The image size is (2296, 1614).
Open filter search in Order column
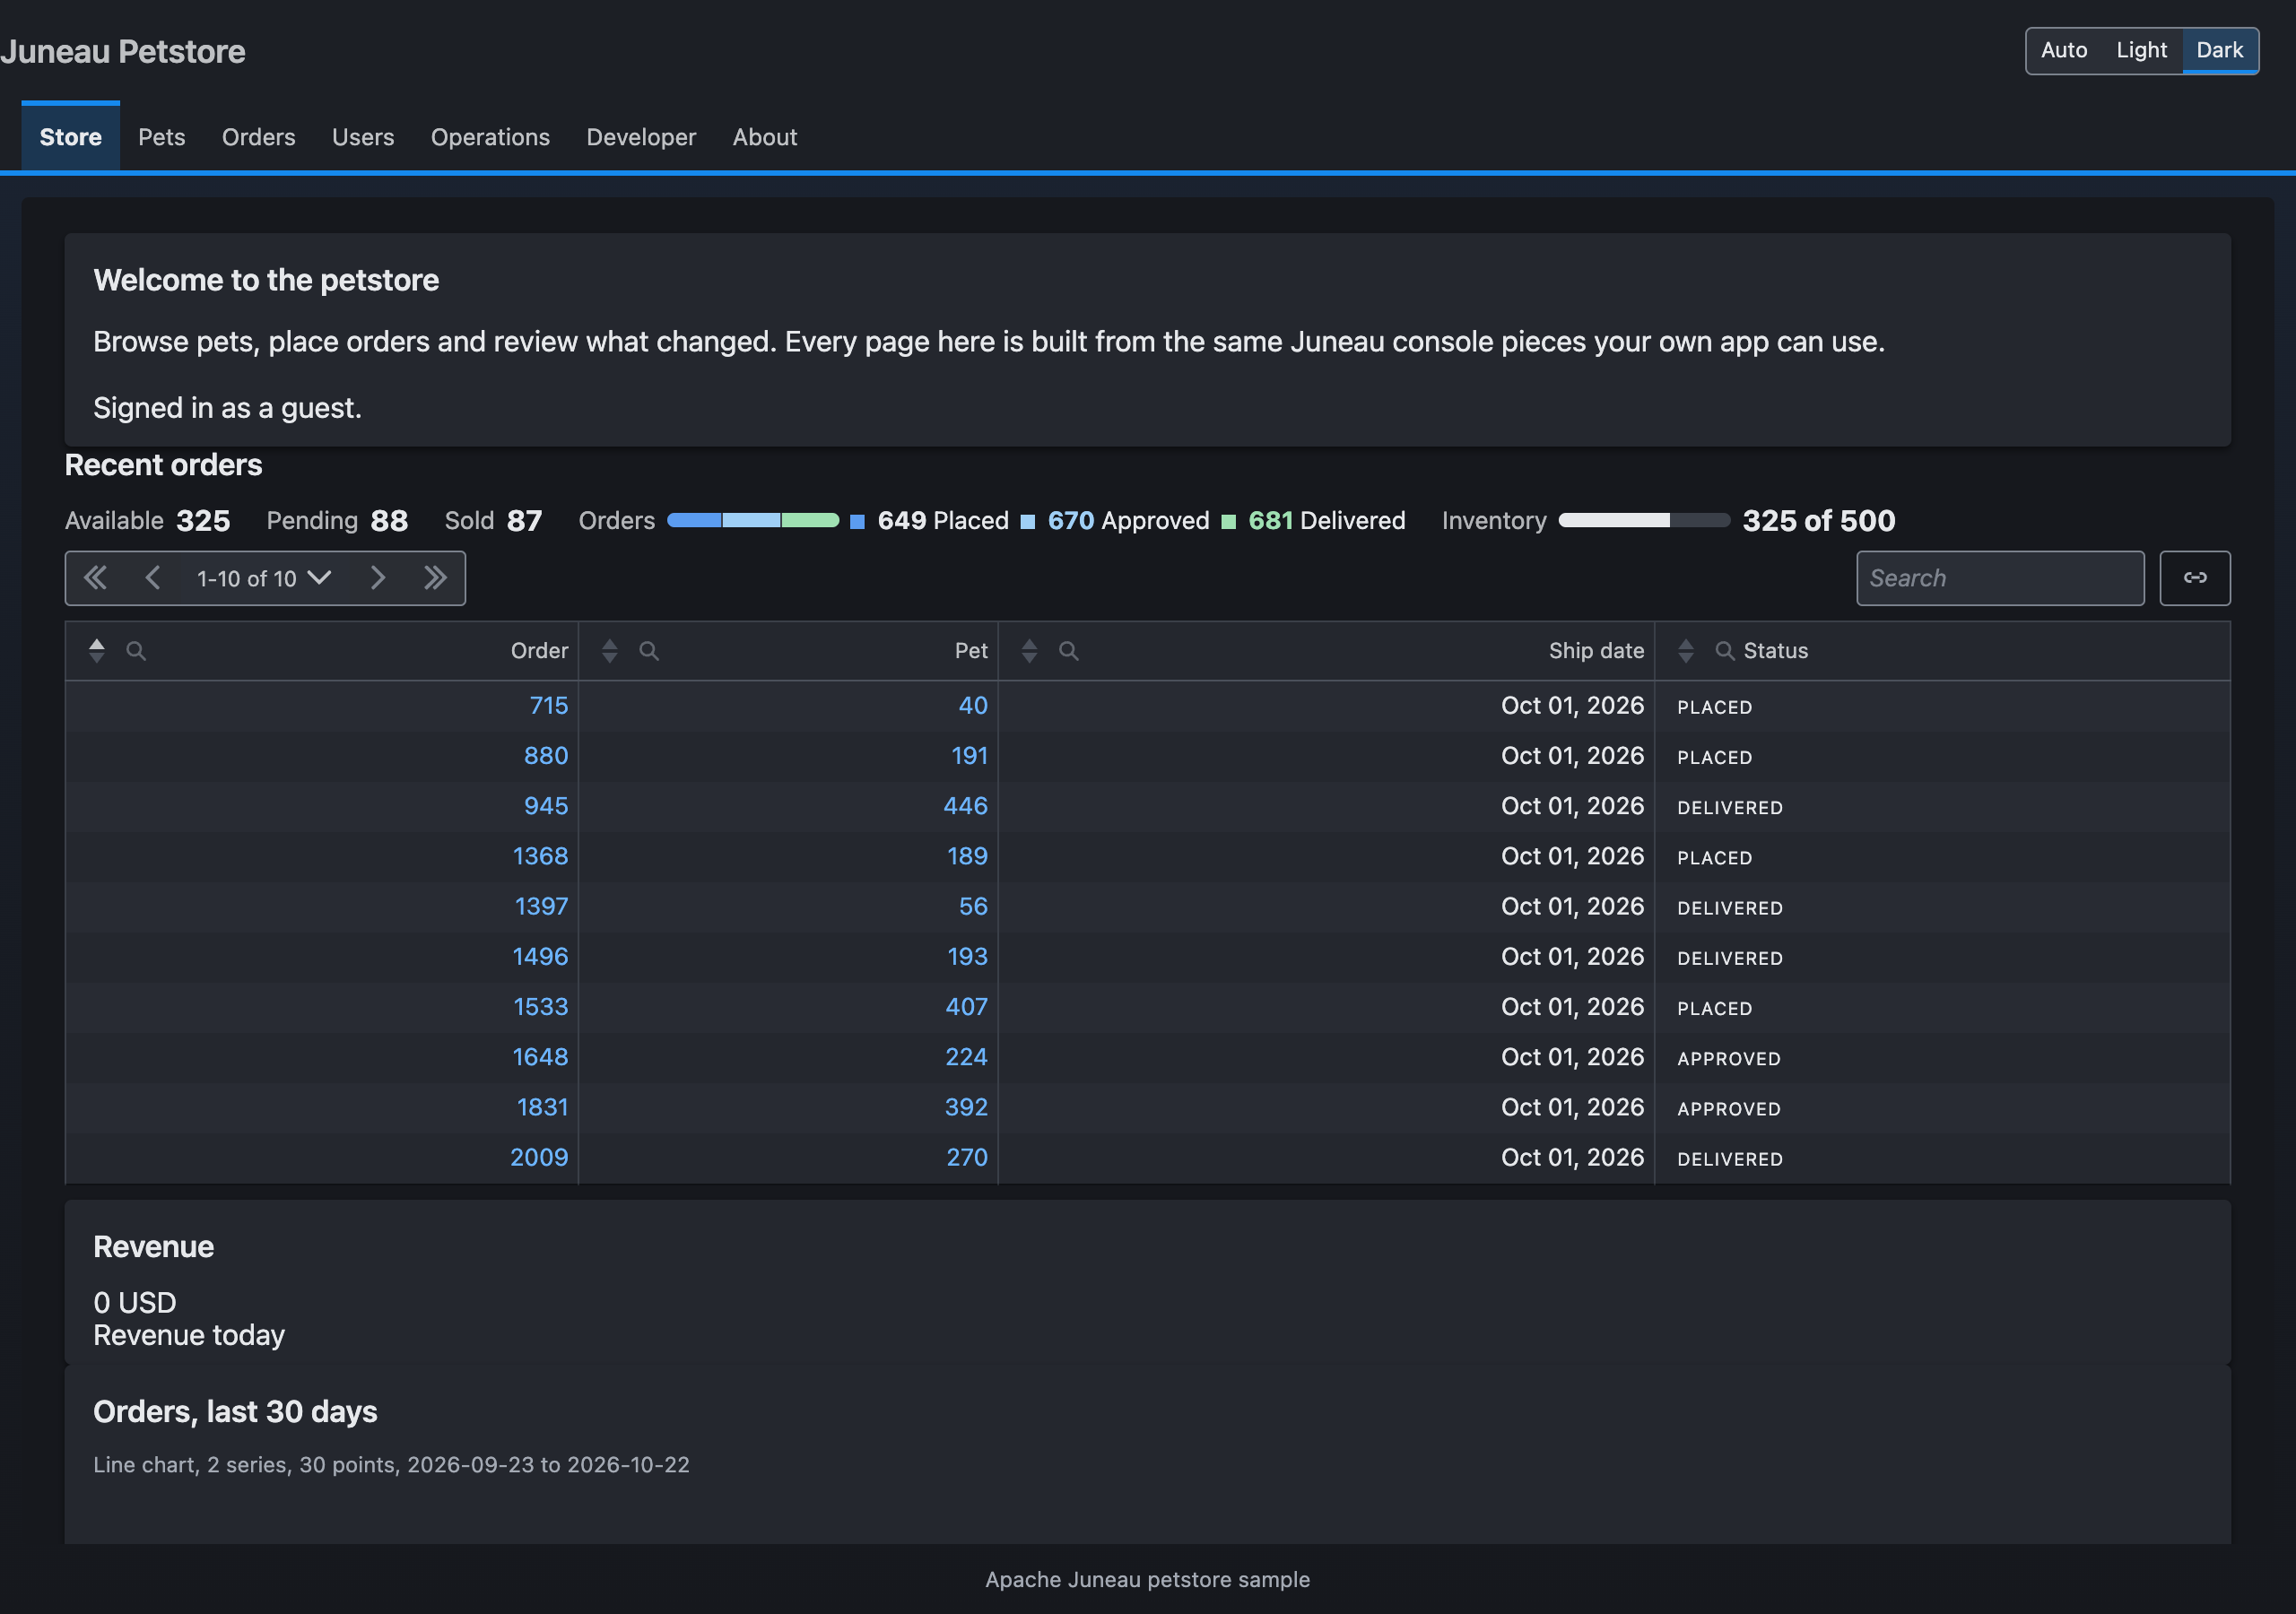coord(136,651)
